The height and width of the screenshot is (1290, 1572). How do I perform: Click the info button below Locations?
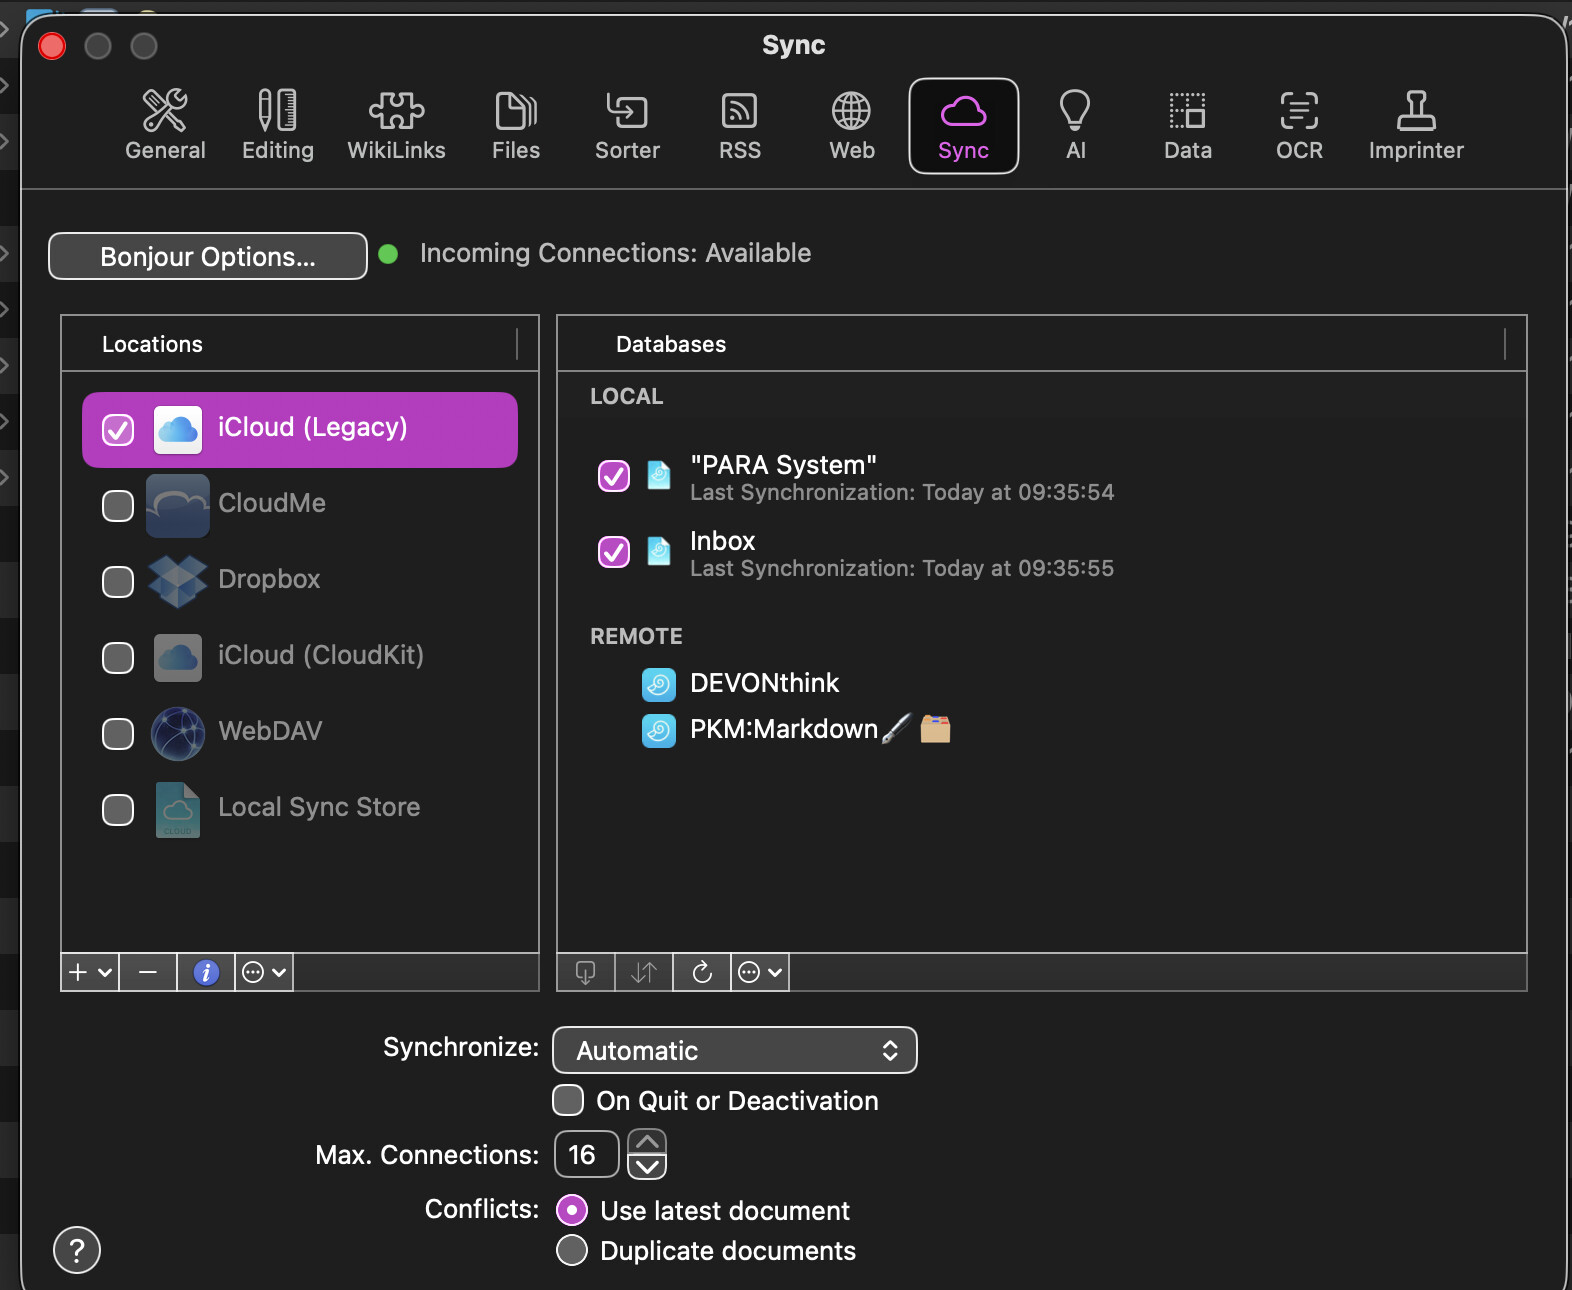(206, 972)
